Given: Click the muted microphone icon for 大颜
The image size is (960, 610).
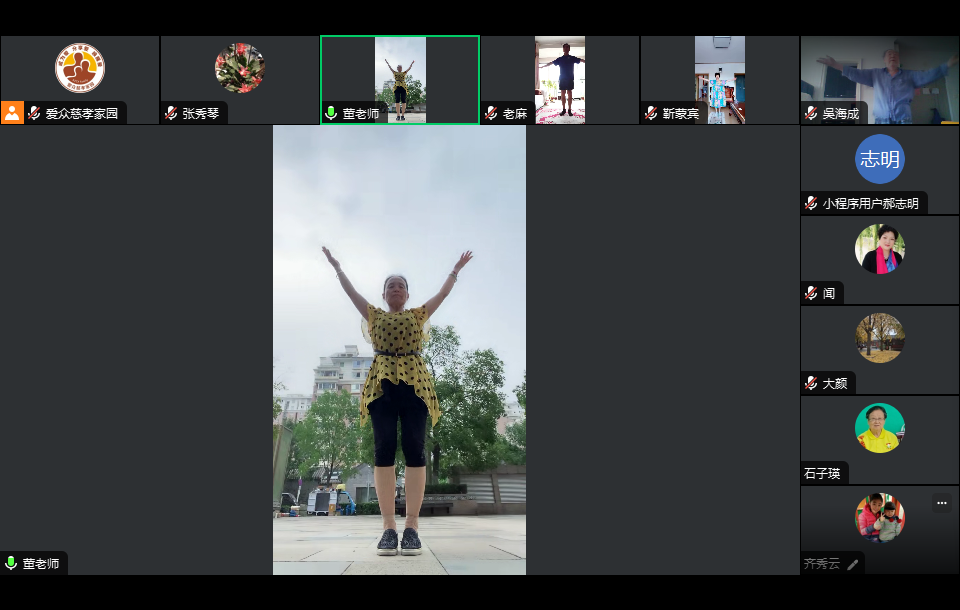Looking at the screenshot, I should coord(811,384).
